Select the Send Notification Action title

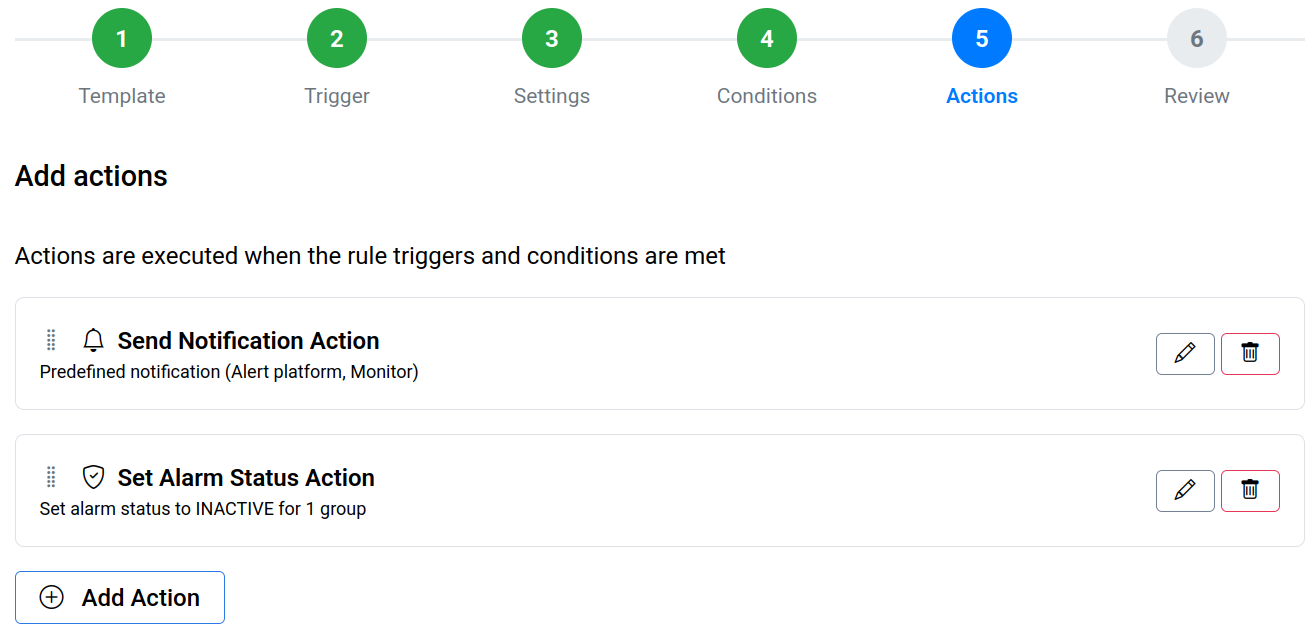tap(248, 341)
